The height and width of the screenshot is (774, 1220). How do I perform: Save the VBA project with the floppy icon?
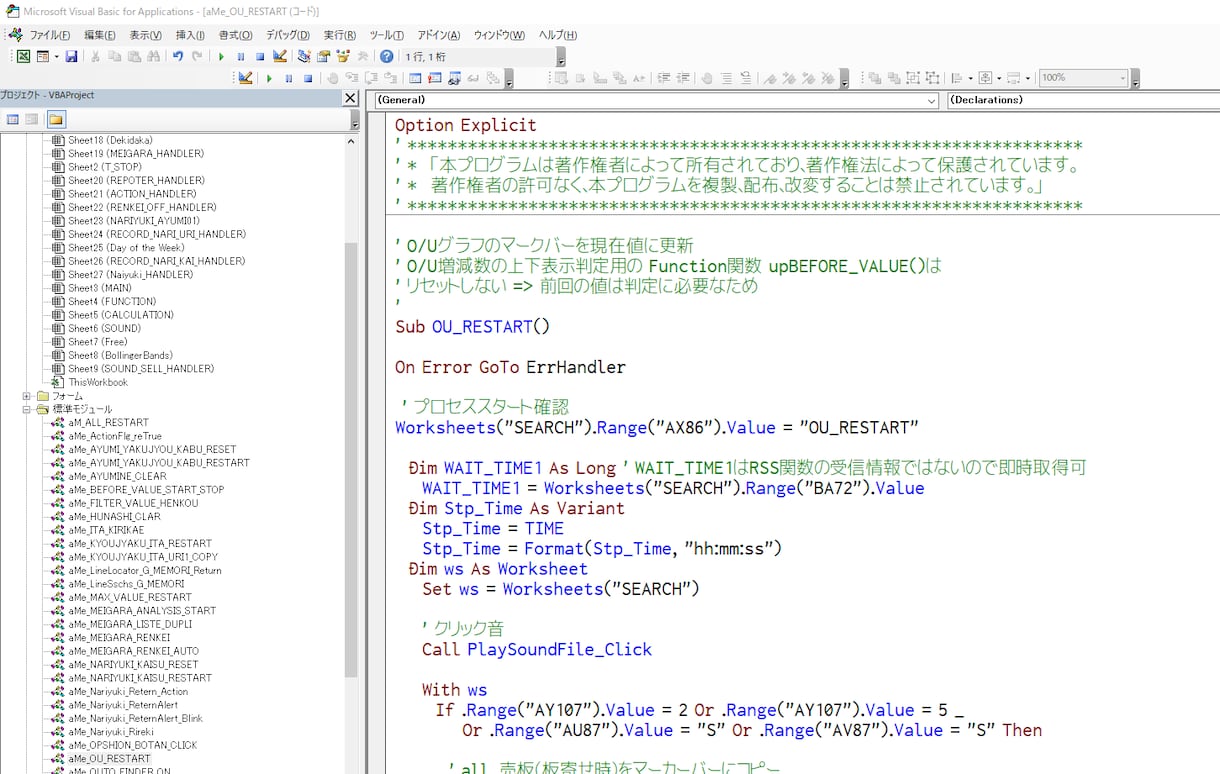tap(71, 57)
